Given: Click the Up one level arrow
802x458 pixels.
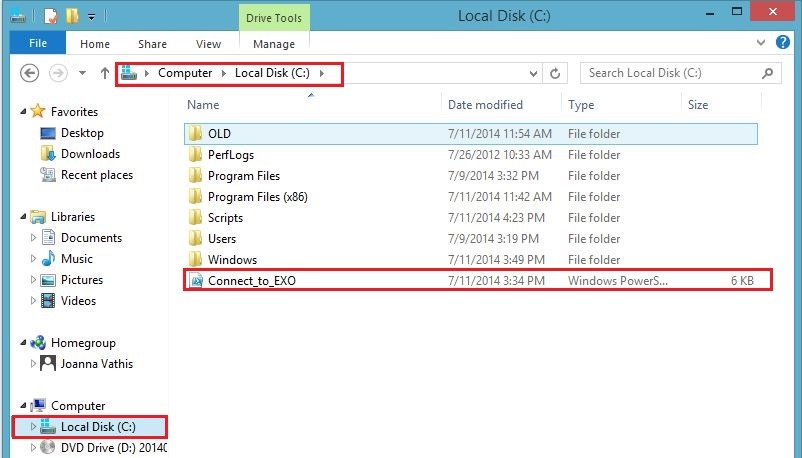Looking at the screenshot, I should click(105, 73).
